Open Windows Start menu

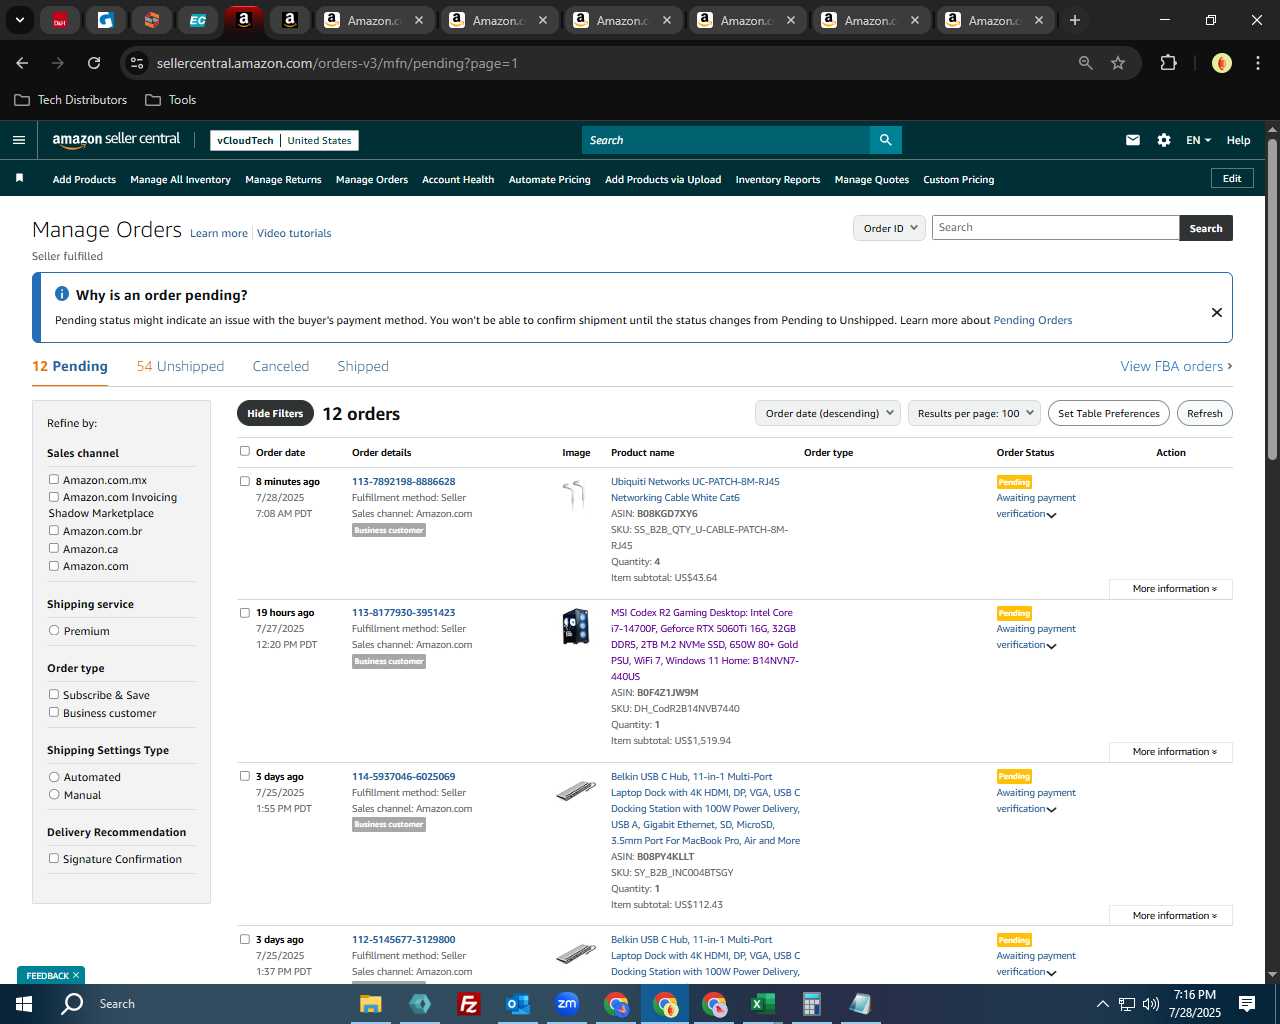click(23, 1004)
